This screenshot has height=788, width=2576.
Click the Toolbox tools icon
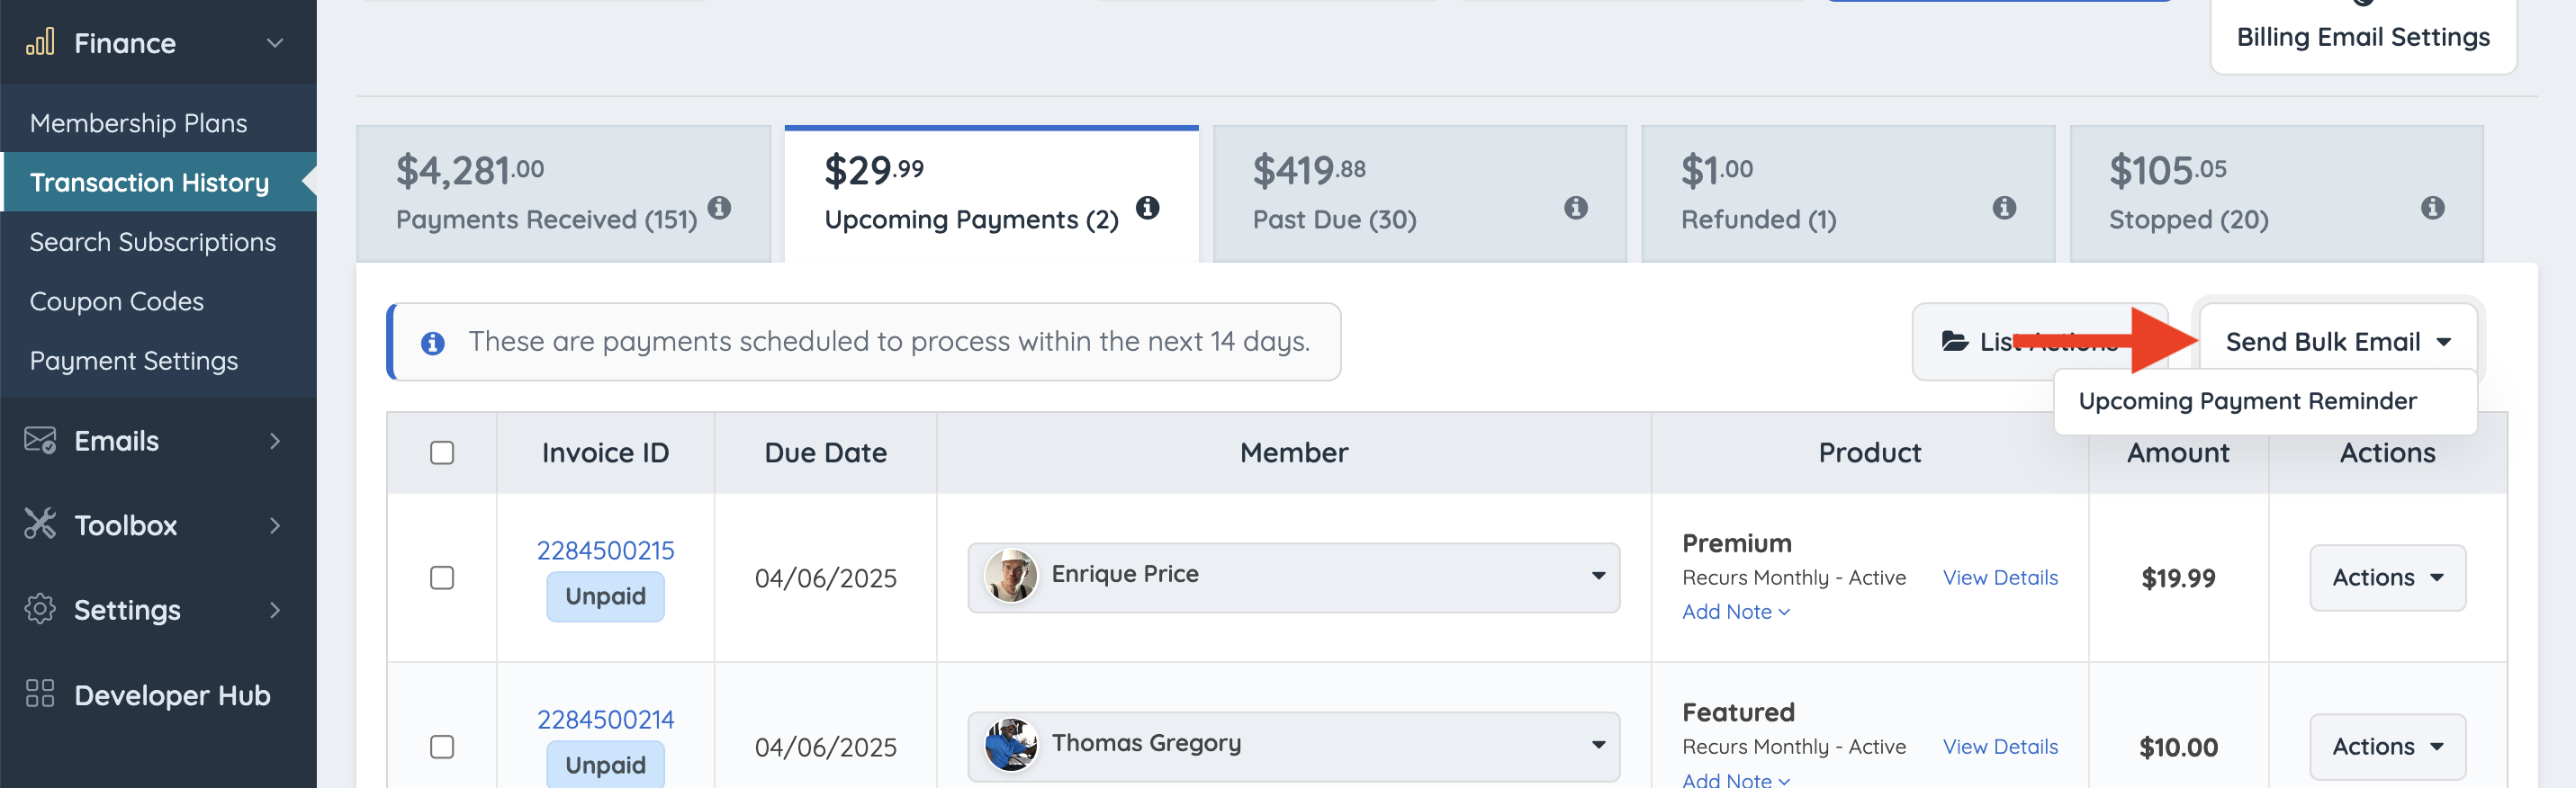point(40,524)
